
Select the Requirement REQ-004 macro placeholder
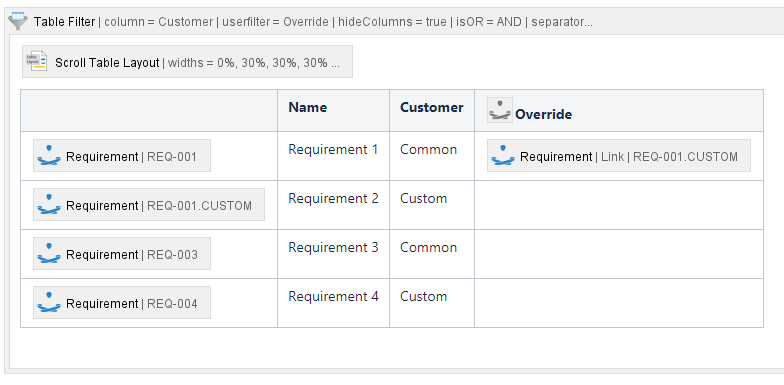tap(122, 302)
